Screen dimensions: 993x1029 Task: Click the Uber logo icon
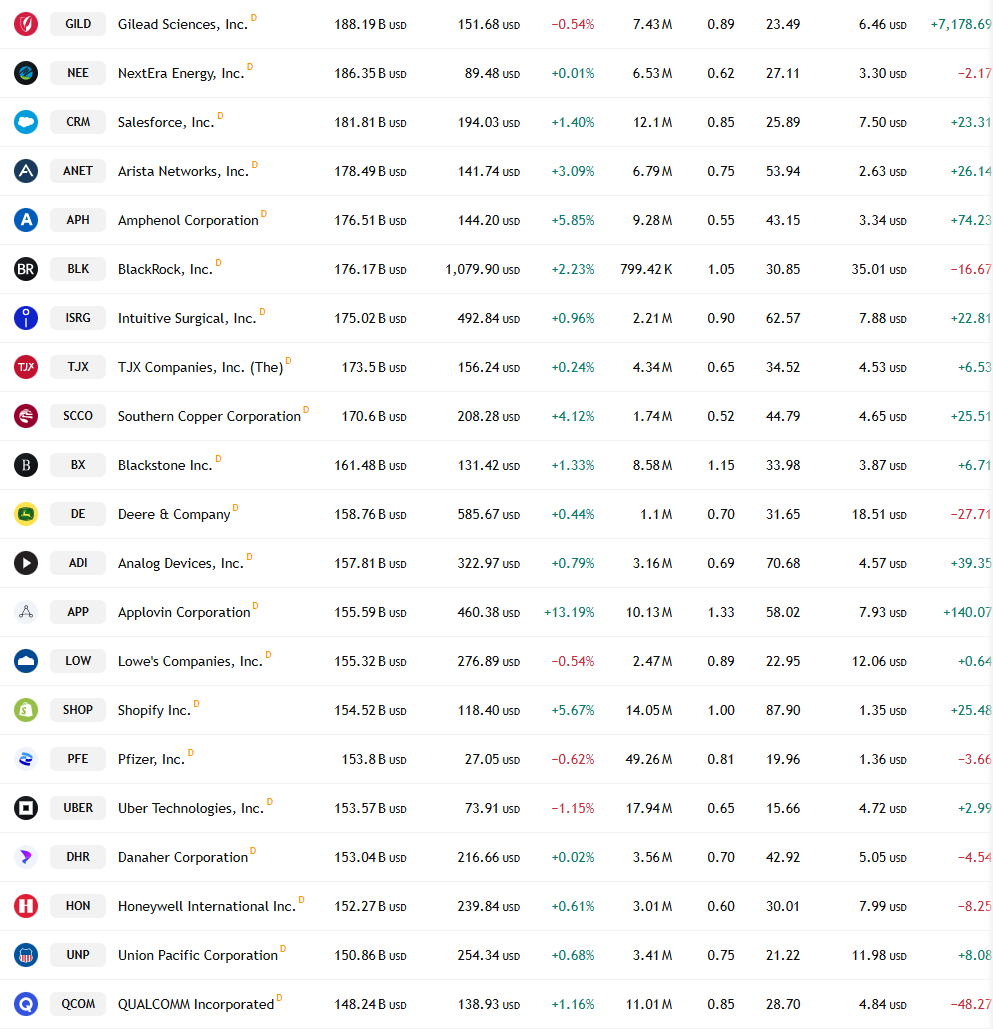(26, 808)
